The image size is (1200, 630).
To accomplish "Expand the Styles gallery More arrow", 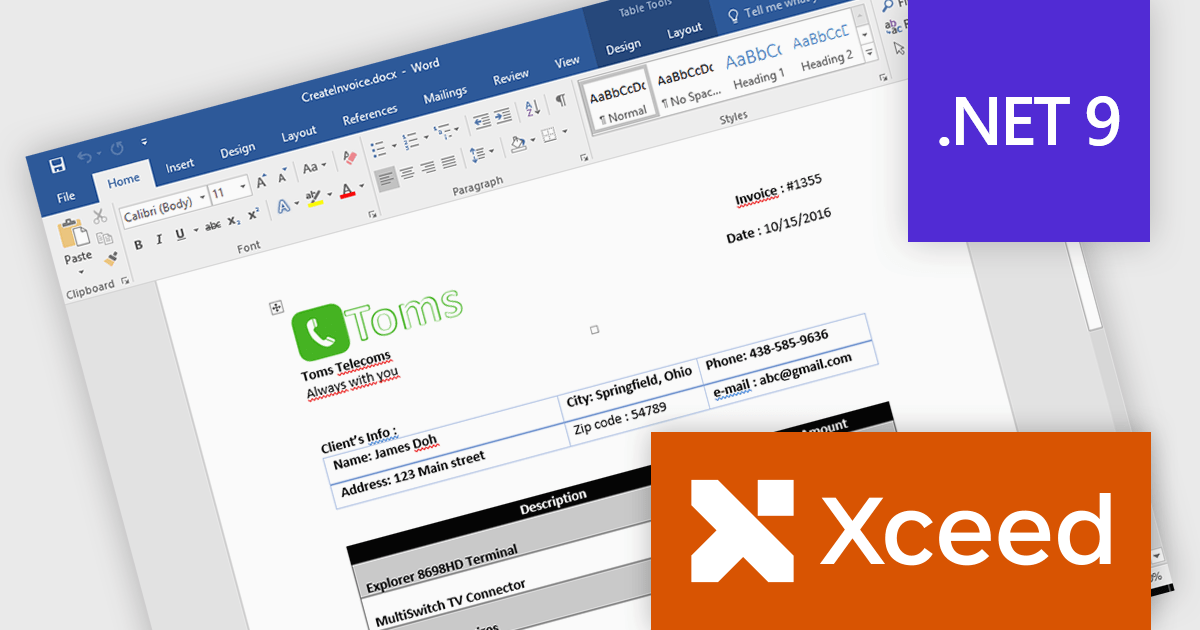I will pyautogui.click(x=868, y=50).
